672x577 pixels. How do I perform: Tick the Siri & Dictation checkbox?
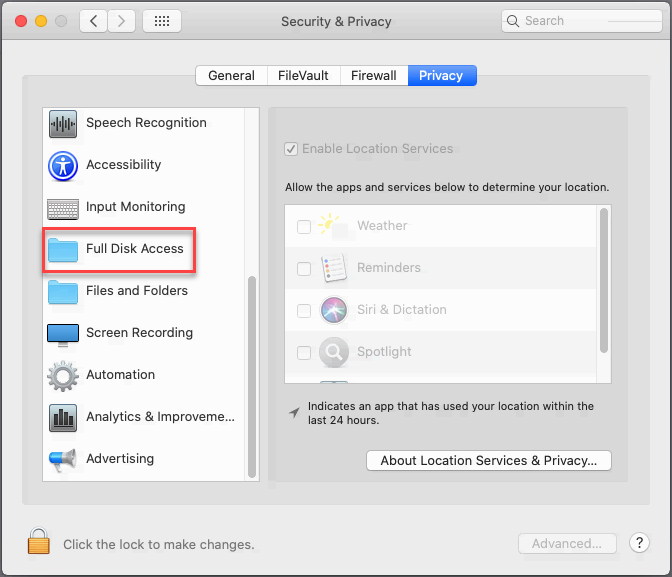tap(304, 310)
